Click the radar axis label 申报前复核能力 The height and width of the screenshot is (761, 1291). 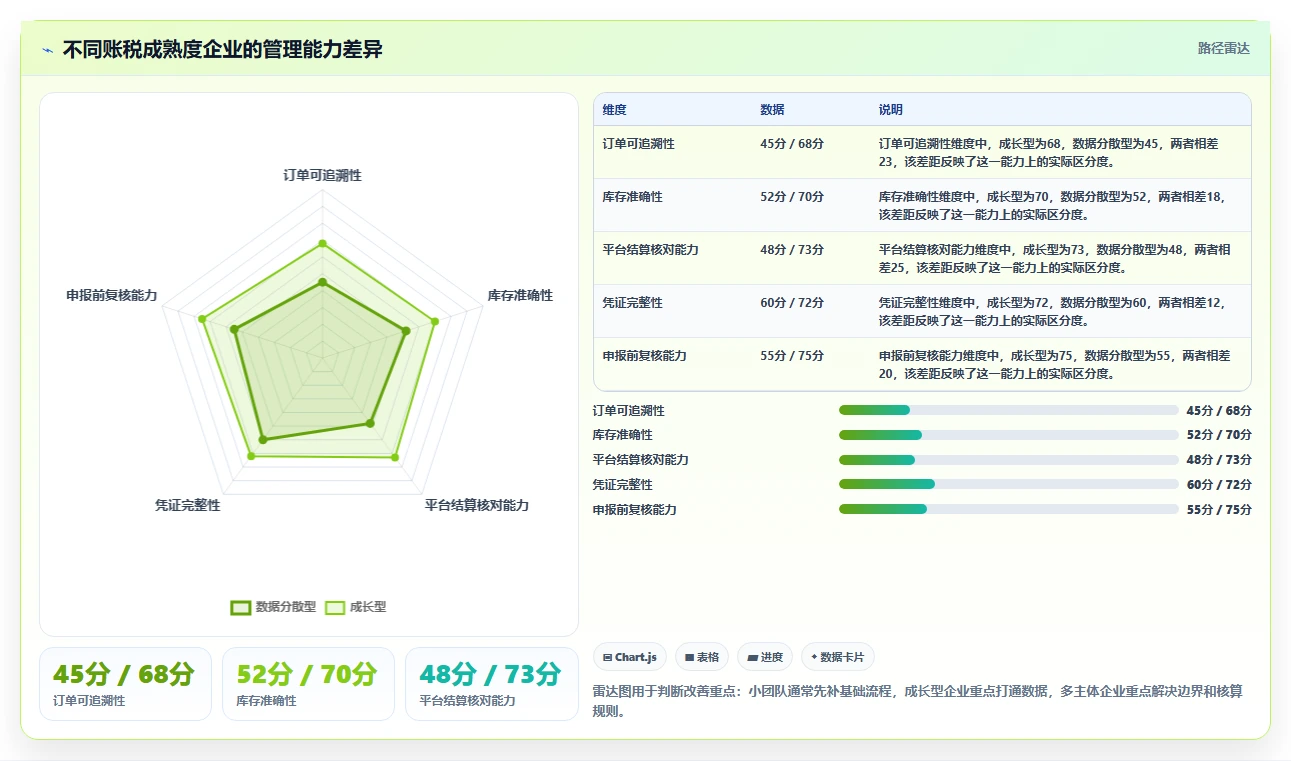(x=112, y=295)
